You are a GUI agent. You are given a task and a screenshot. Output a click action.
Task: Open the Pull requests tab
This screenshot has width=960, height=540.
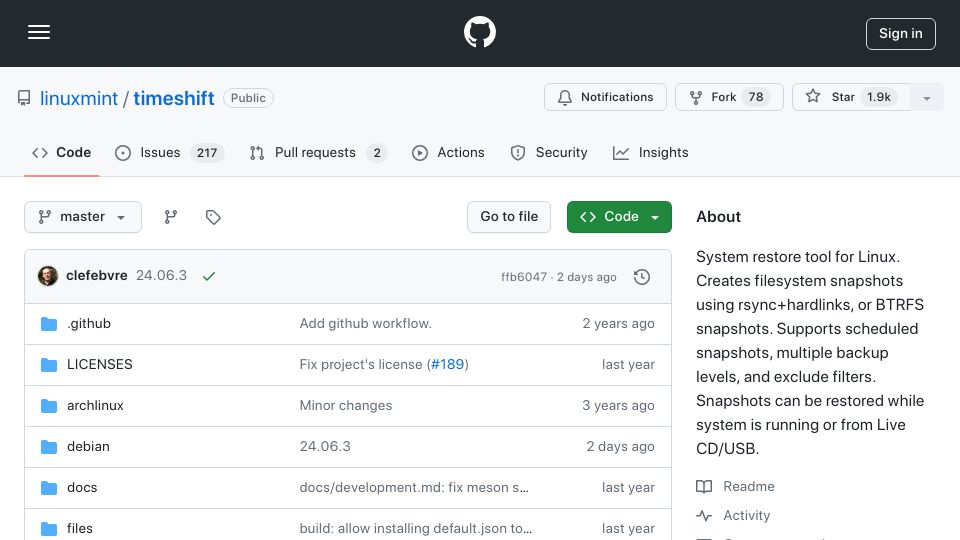(318, 152)
